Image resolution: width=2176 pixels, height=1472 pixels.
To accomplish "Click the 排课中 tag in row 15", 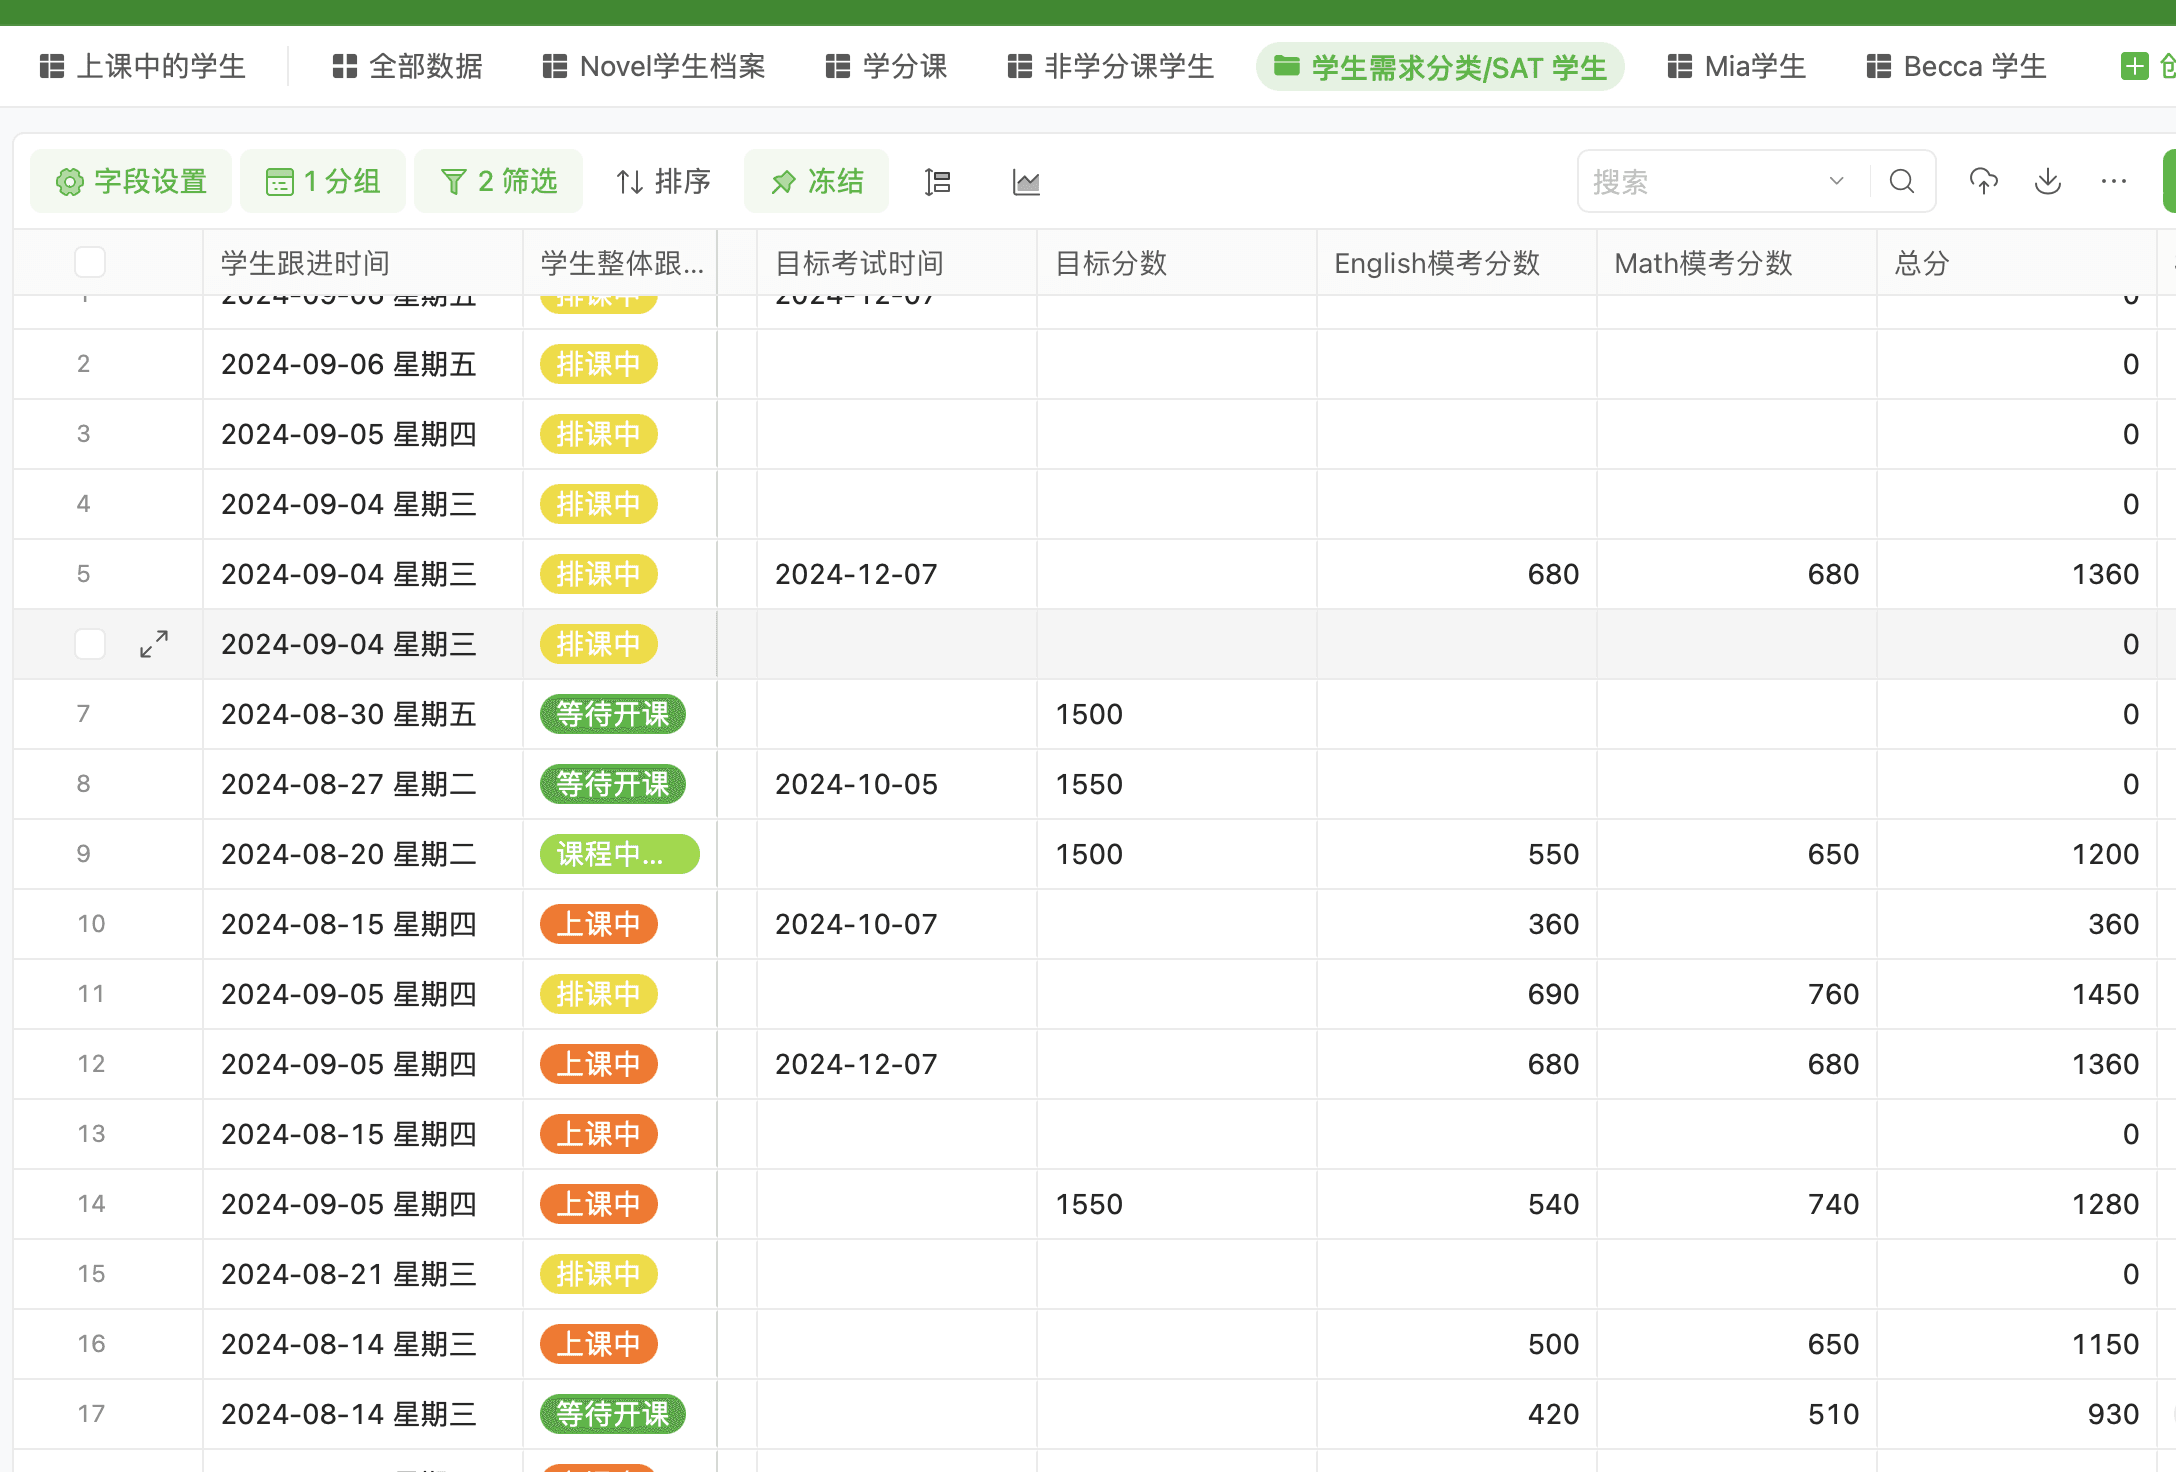I will coord(598,1274).
